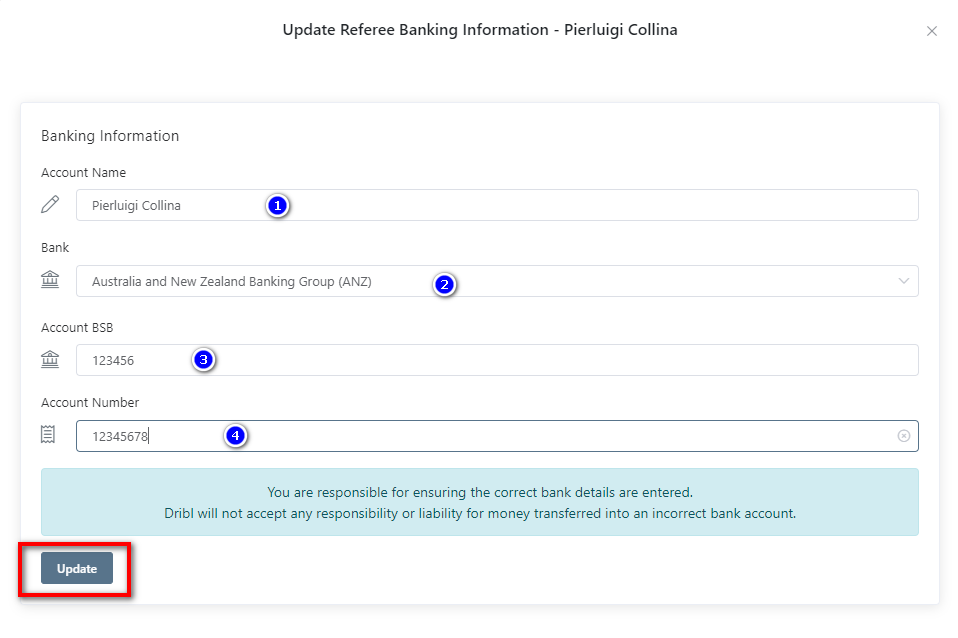Click the blue step 3 marker
Screen dimensions: 958x638
coord(204,360)
